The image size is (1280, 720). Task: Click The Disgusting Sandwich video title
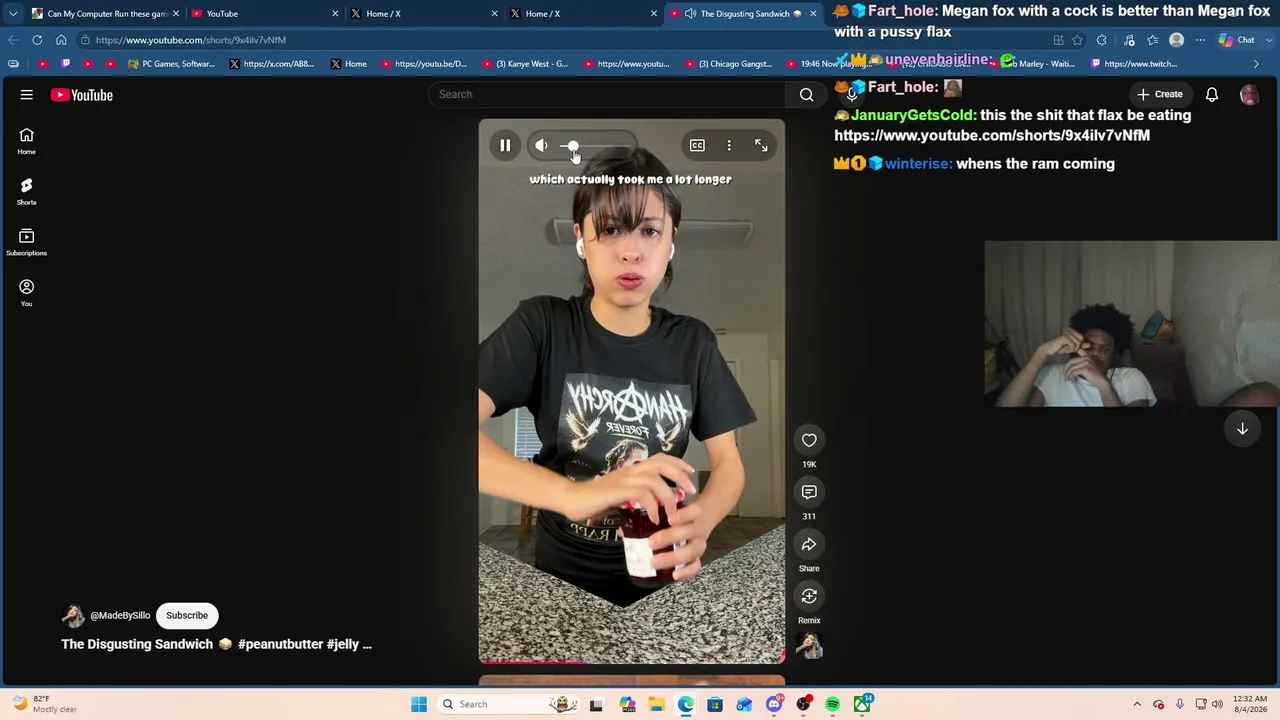tap(216, 645)
